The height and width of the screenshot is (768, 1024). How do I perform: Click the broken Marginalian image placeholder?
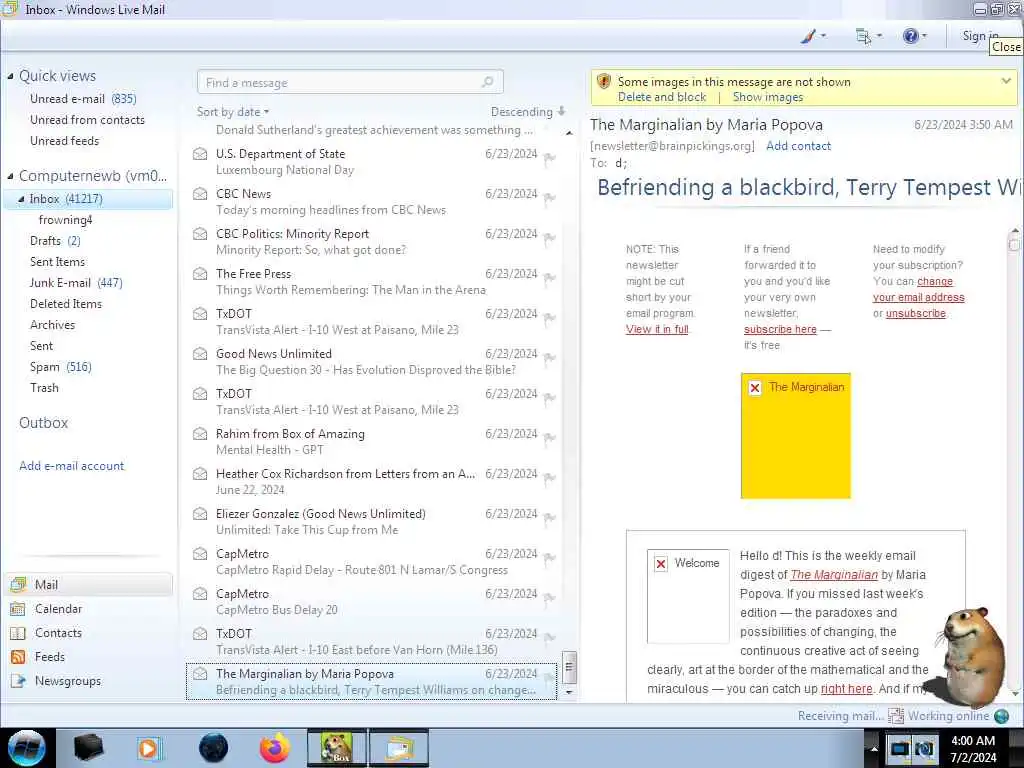pyautogui.click(x=795, y=436)
